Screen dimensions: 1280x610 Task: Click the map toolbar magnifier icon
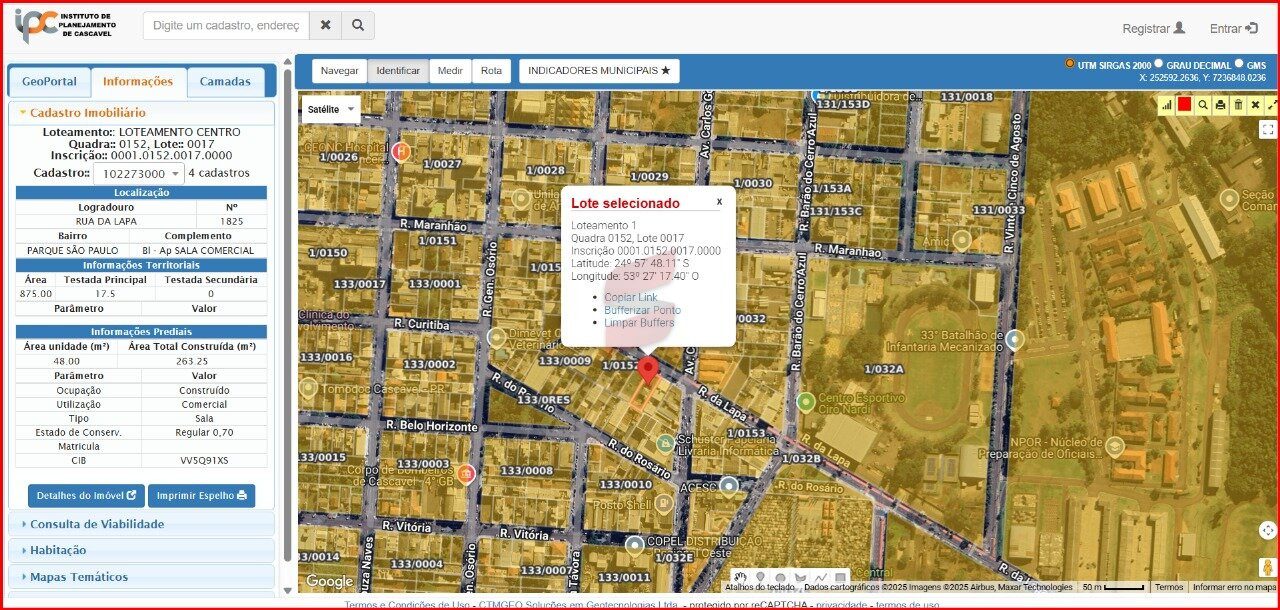click(x=1203, y=105)
